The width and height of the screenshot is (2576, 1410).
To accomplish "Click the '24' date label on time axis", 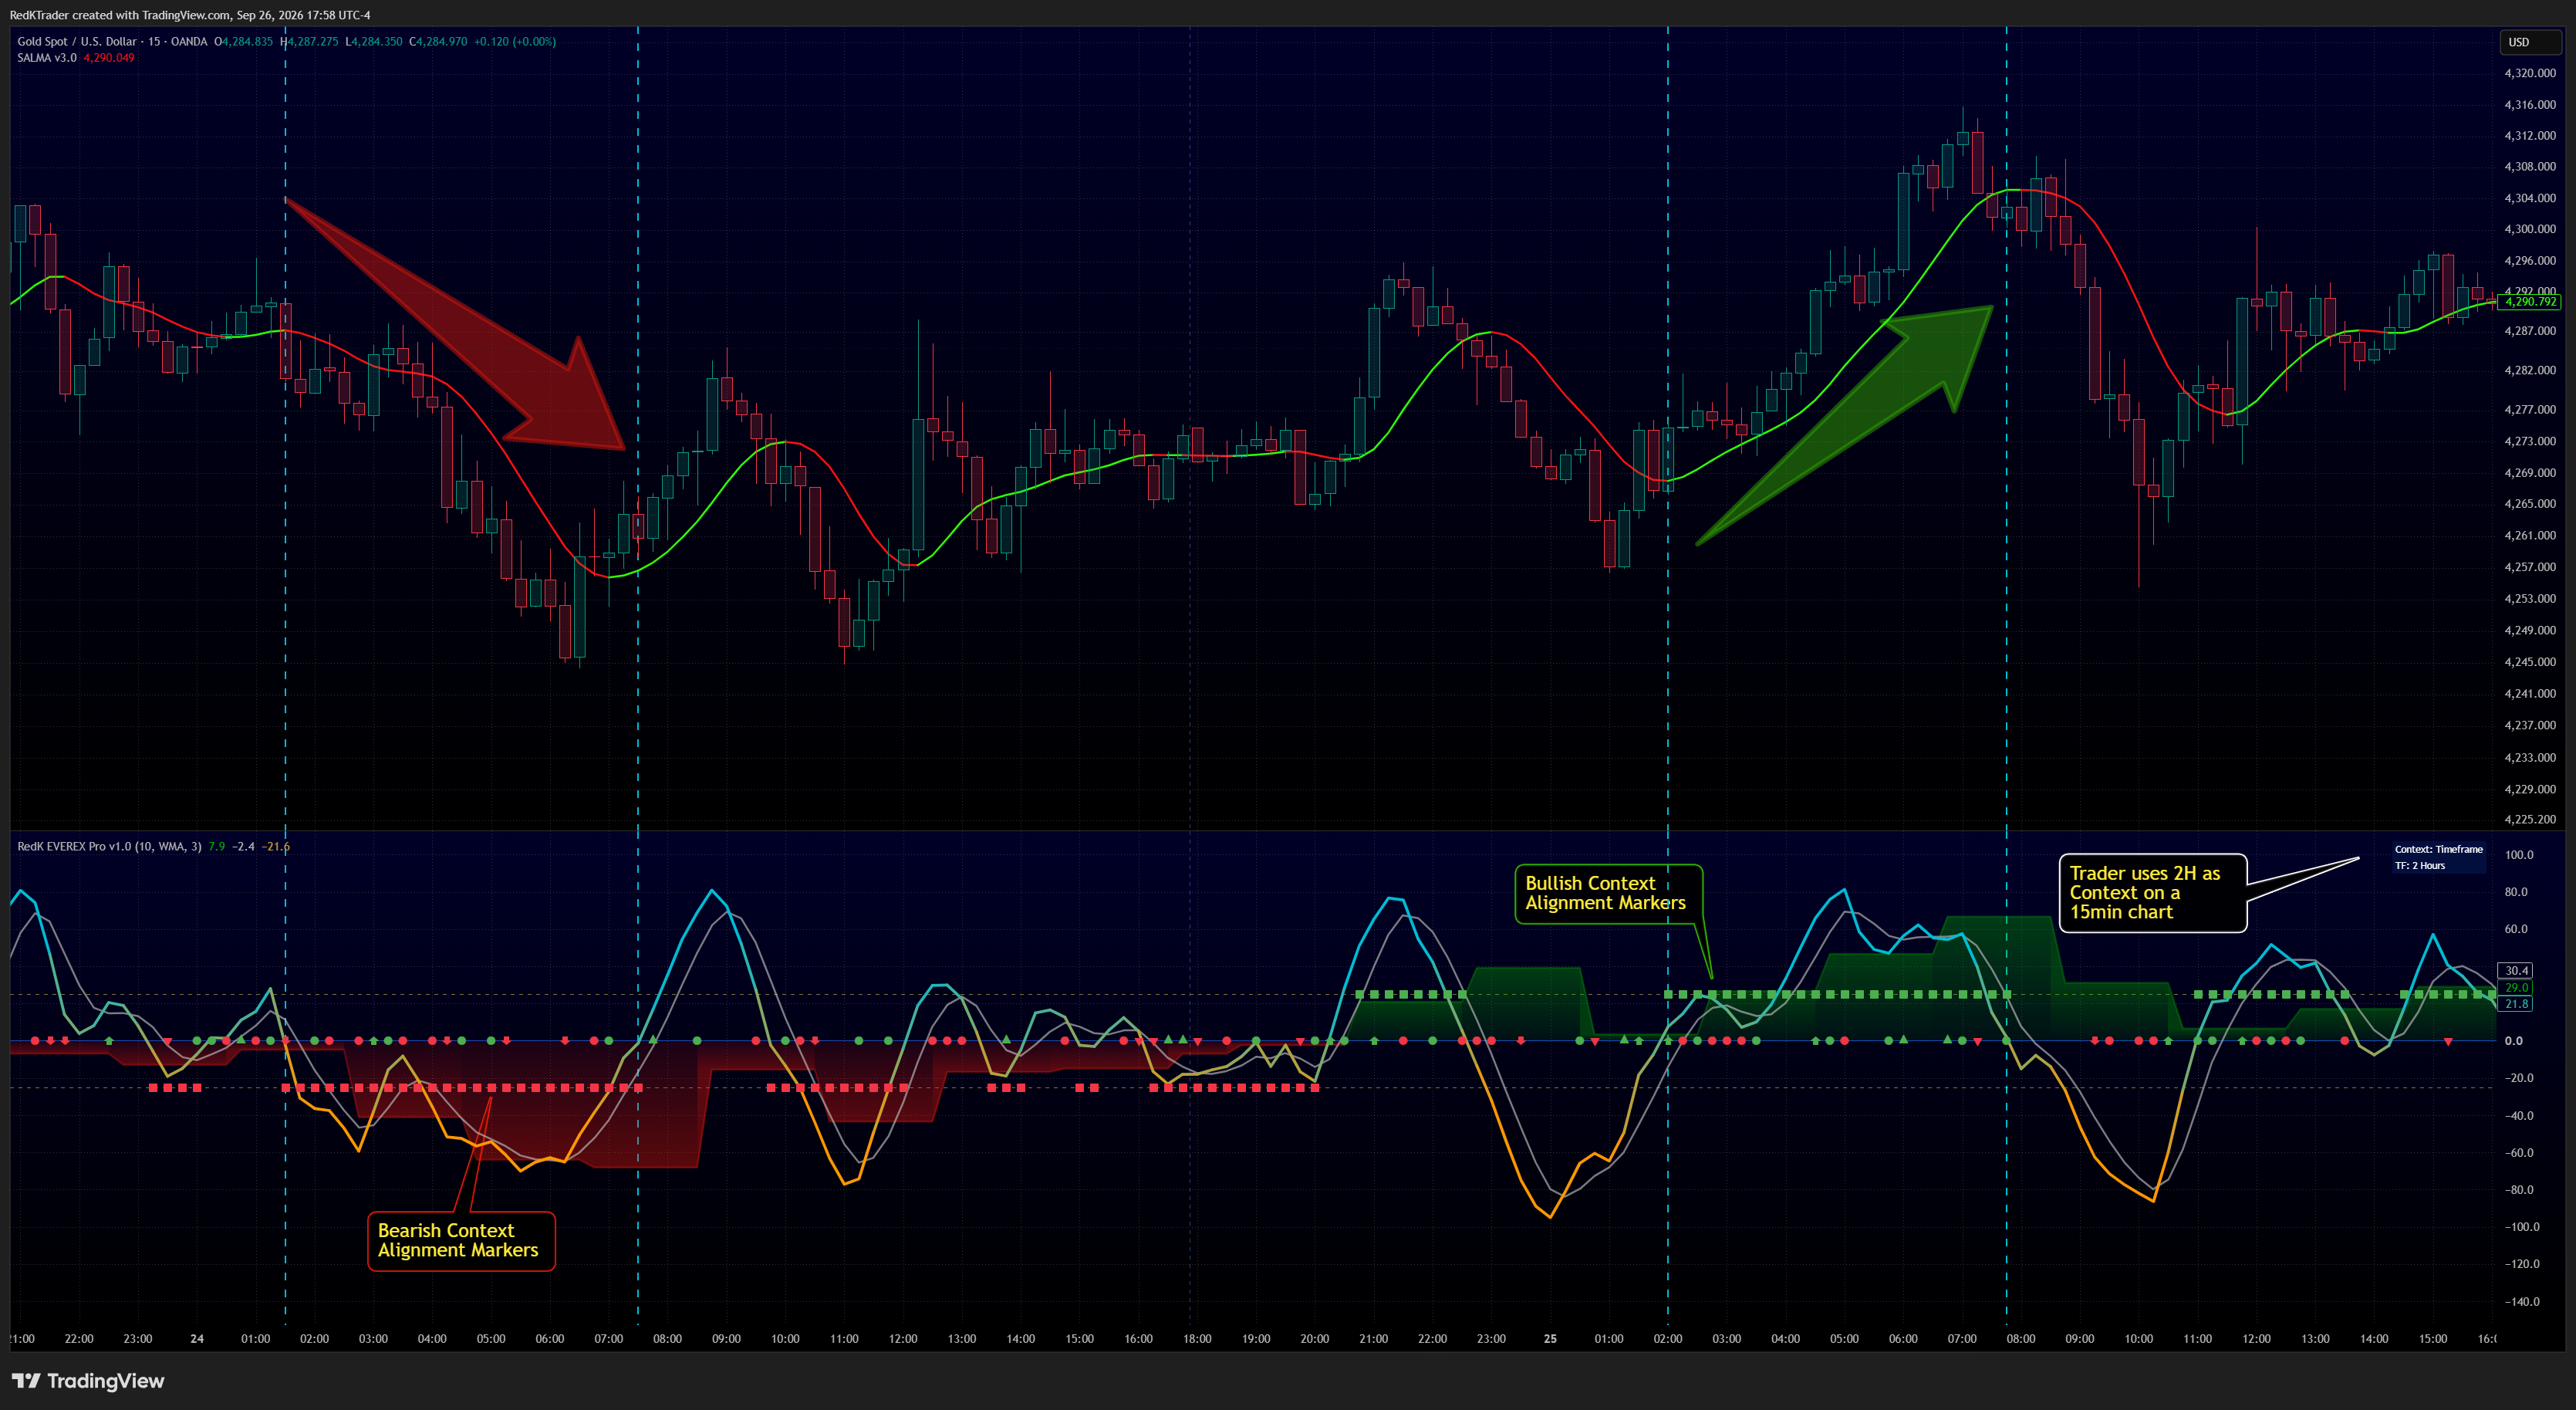I will coord(197,1339).
